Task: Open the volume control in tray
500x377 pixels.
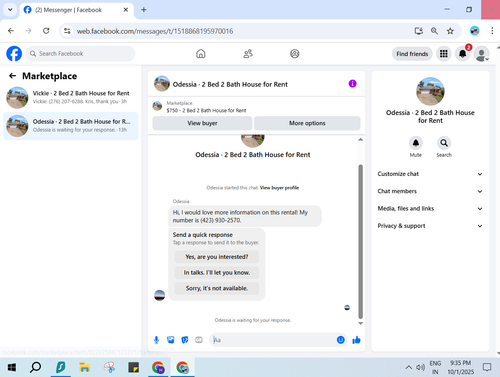Action: (x=420, y=367)
